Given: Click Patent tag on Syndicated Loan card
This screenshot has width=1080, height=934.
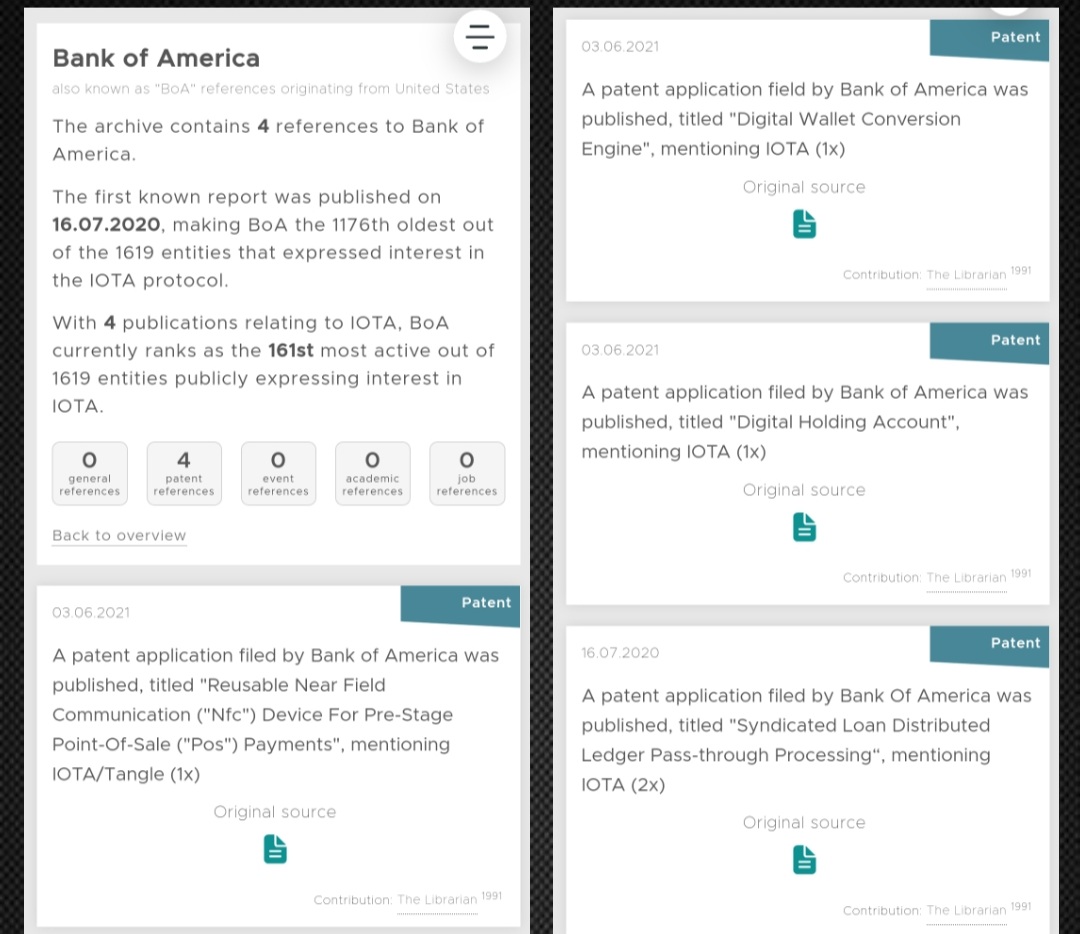Looking at the screenshot, I should click(990, 645).
